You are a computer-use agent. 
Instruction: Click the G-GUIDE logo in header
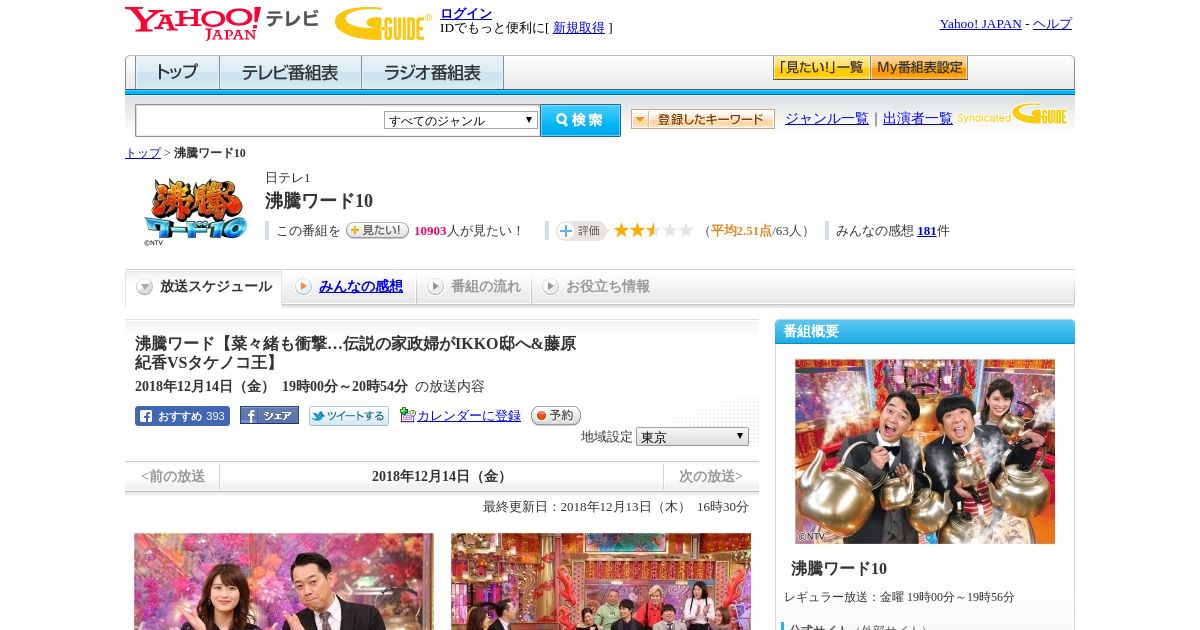[x=383, y=23]
